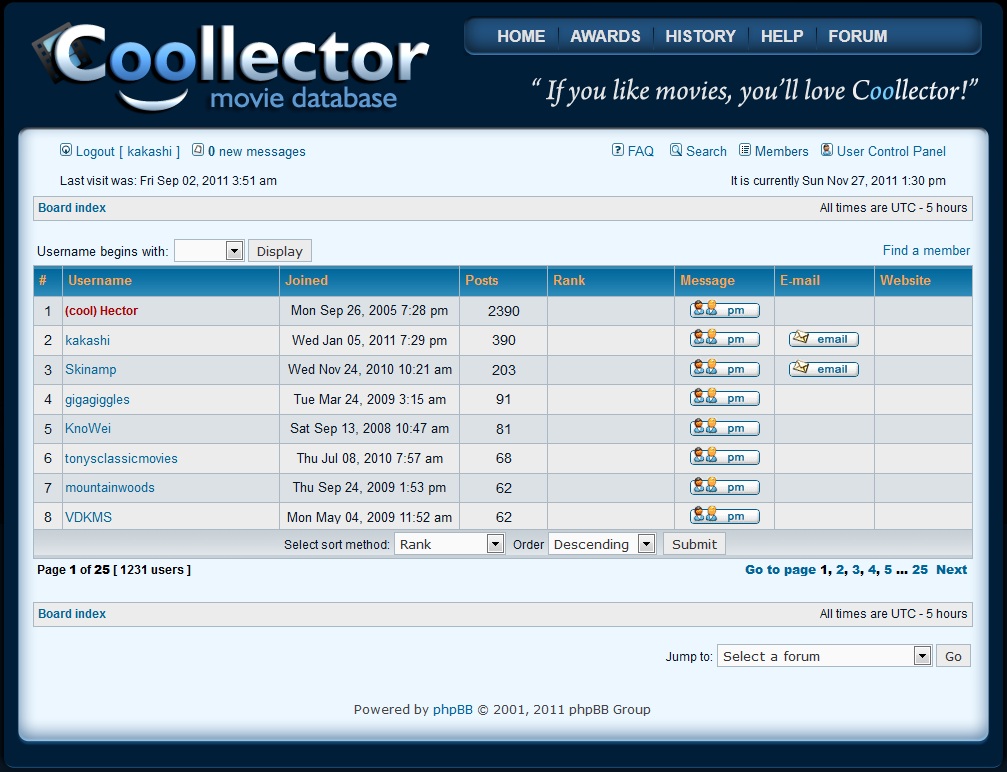Screen dimensions: 1007x772
Task: Send a pm to mountainwoods
Action: click(724, 487)
